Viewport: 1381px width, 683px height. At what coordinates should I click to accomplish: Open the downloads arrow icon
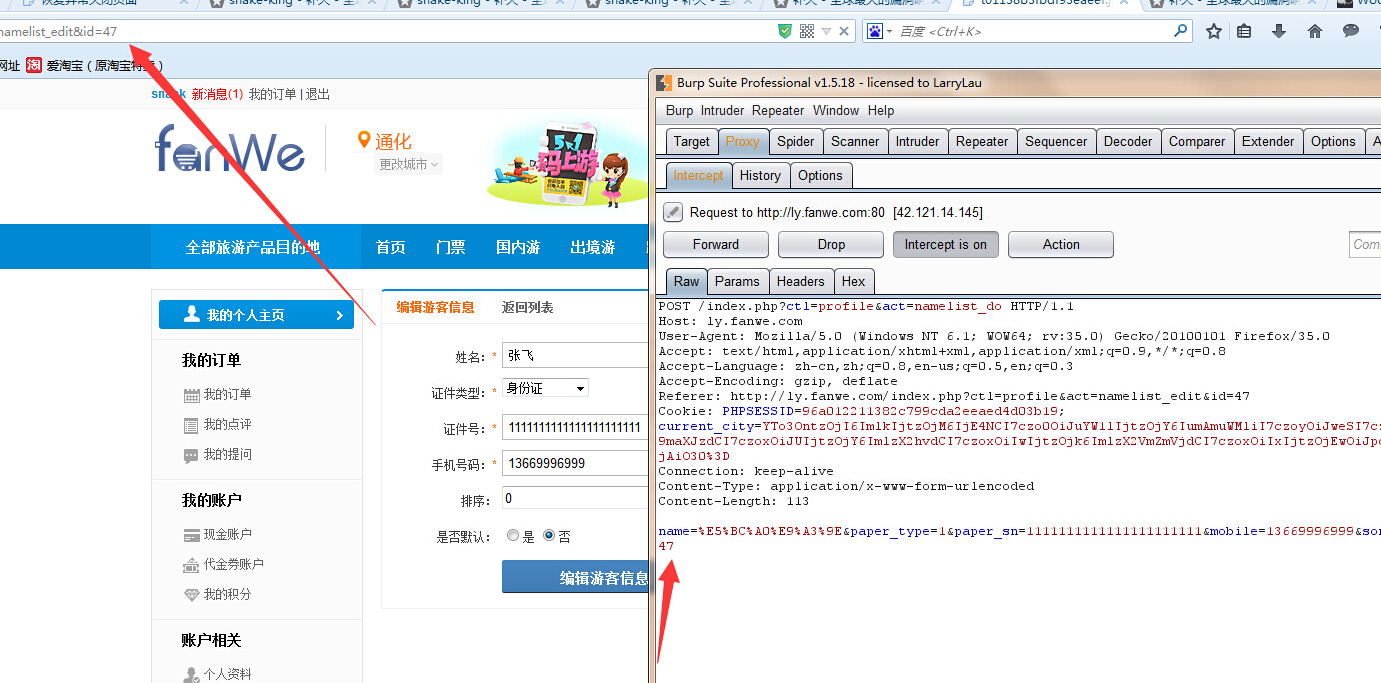pos(1279,31)
